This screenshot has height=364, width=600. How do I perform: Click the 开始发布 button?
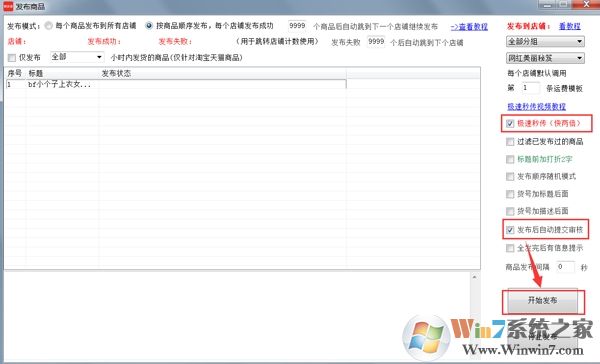point(543,301)
